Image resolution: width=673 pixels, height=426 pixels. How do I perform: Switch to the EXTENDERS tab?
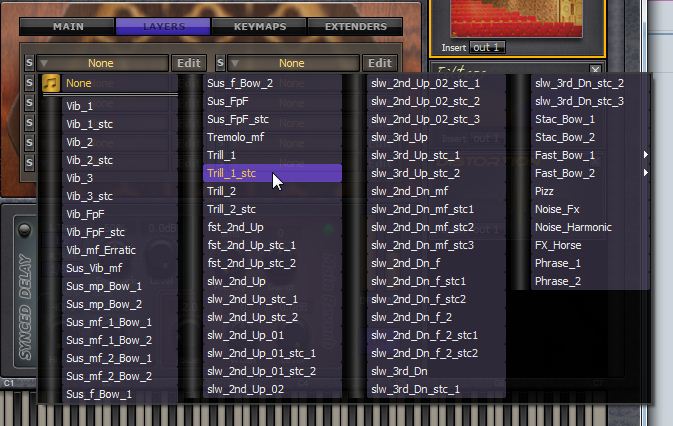click(x=355, y=27)
